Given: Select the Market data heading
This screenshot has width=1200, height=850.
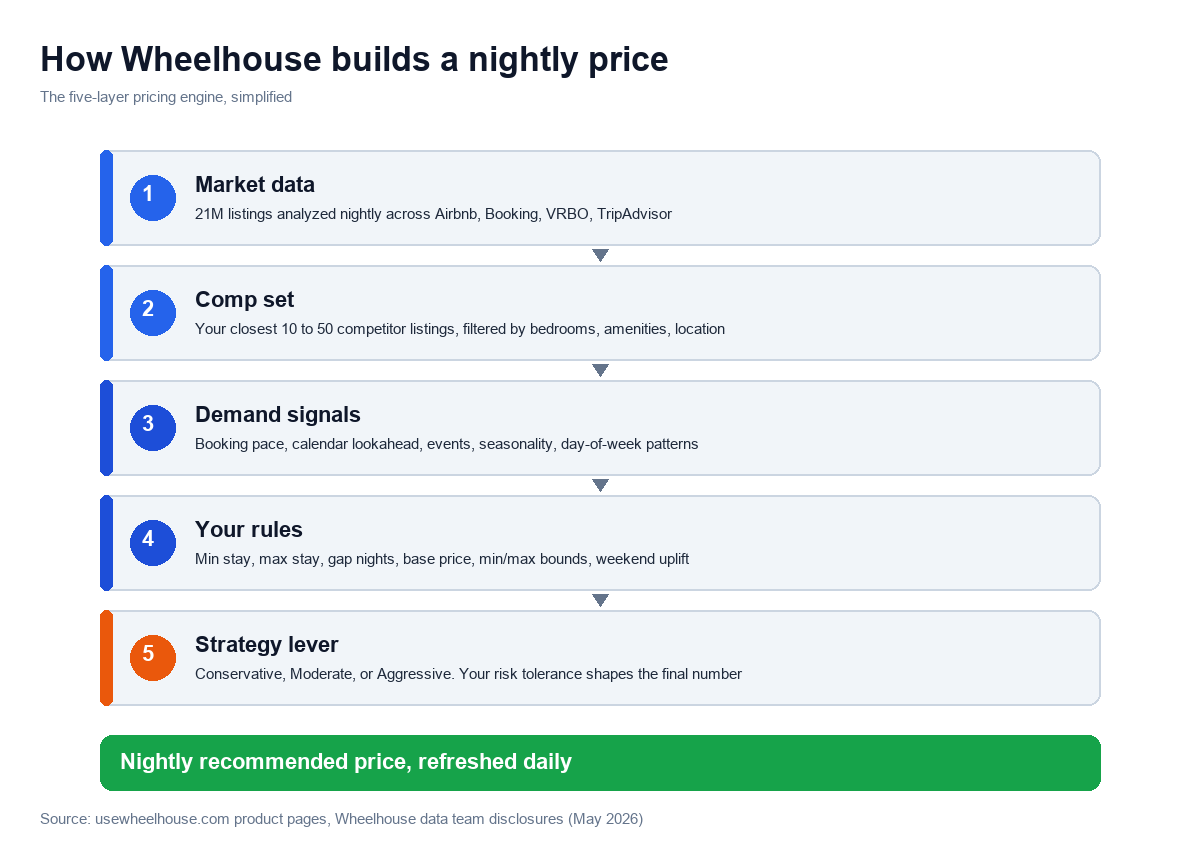Looking at the screenshot, I should [x=255, y=185].
